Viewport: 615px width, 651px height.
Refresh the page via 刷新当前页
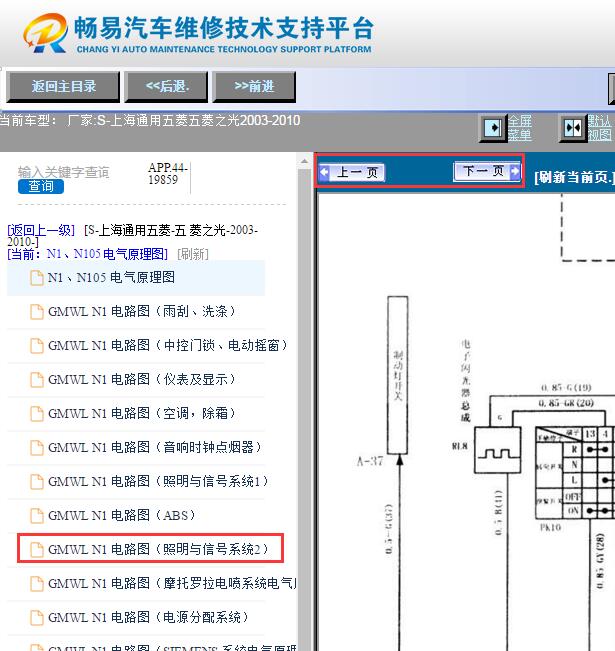point(574,177)
